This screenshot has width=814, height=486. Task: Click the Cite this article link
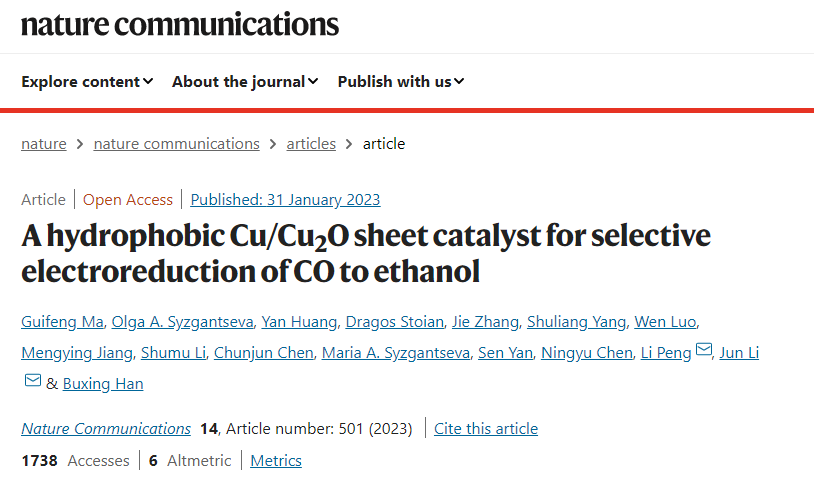point(486,429)
